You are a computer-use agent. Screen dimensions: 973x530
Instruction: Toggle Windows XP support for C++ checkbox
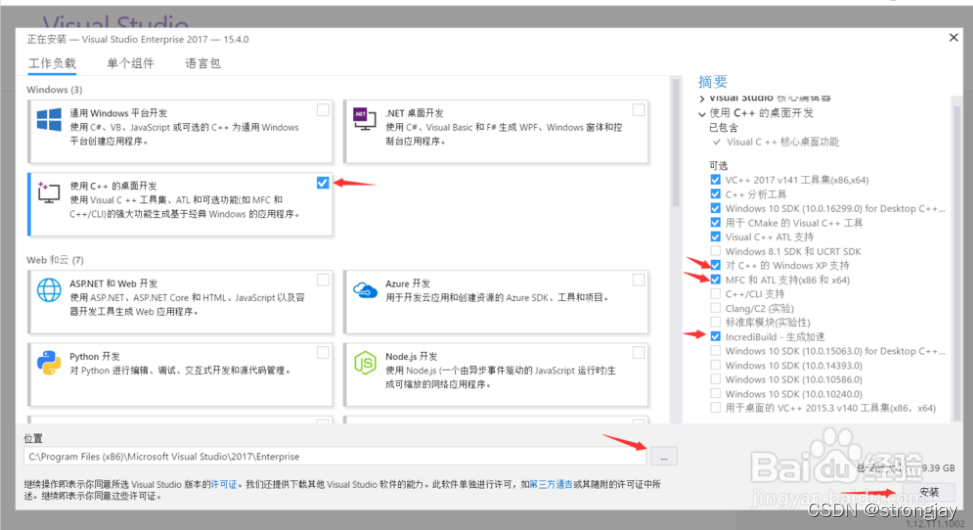(715, 266)
